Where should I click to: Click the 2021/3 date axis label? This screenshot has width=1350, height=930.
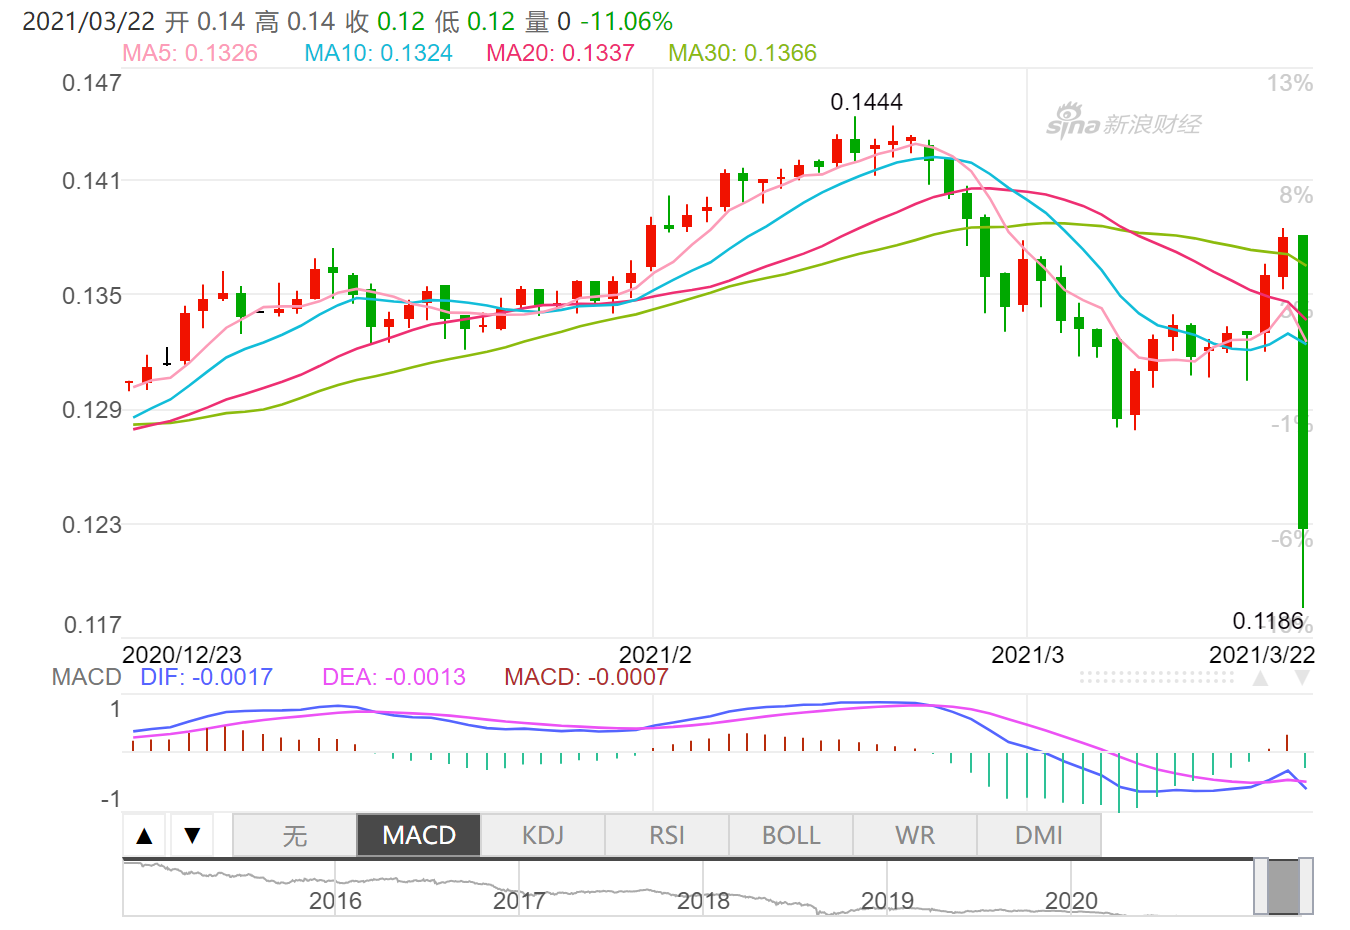tap(1027, 655)
